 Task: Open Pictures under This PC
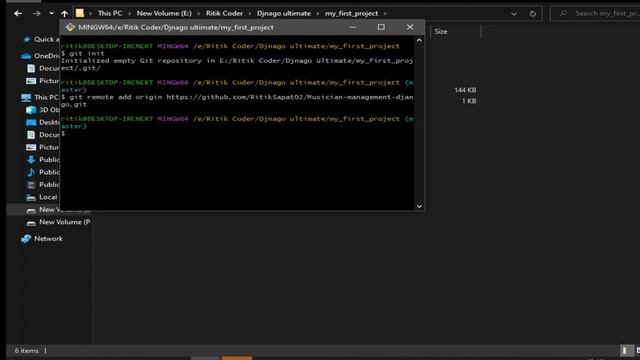[49, 147]
